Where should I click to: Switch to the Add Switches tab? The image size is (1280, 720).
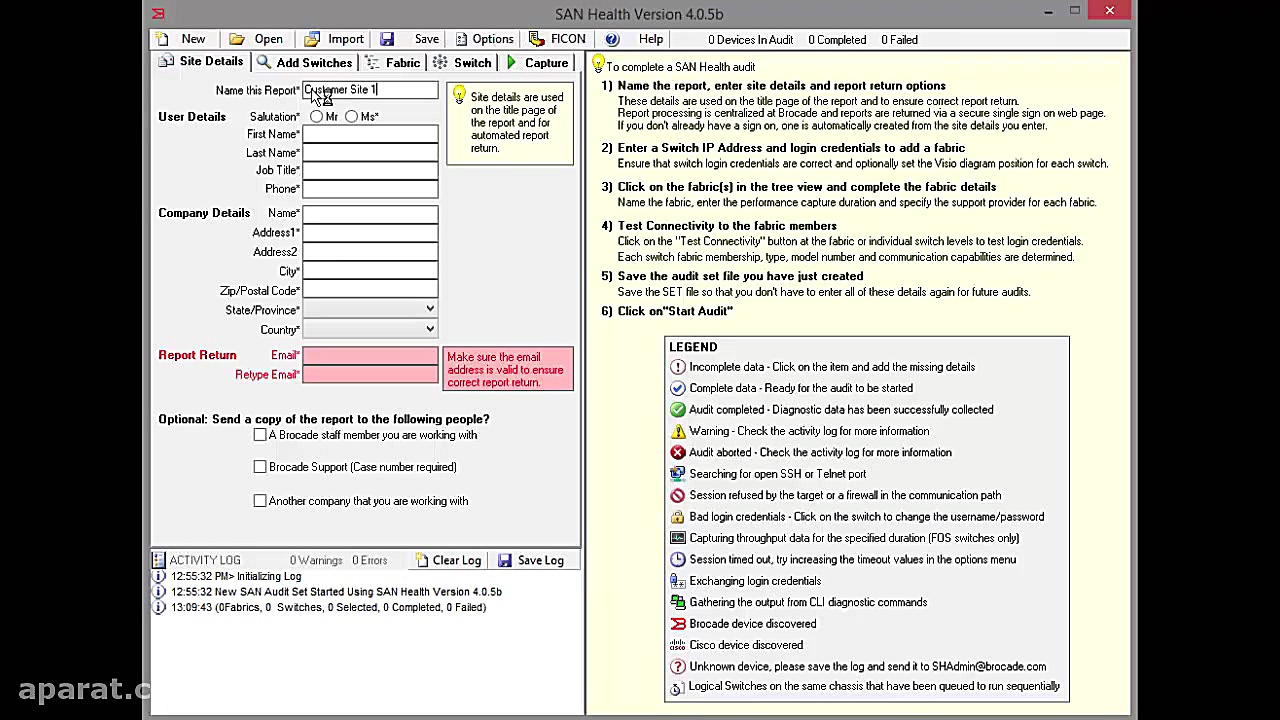304,62
